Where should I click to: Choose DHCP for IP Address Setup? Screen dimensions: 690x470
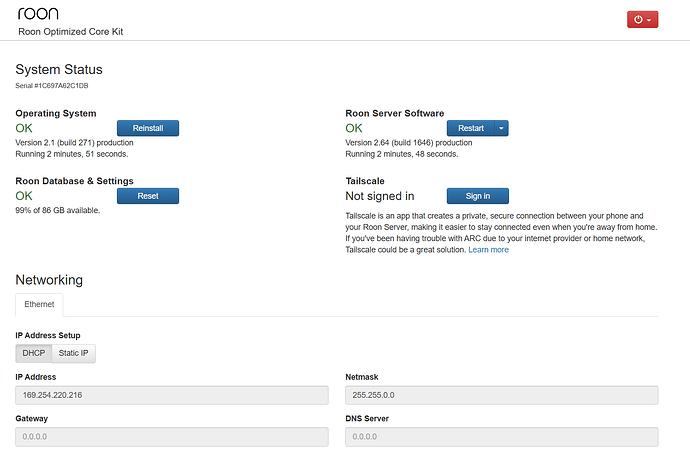tap(34, 353)
